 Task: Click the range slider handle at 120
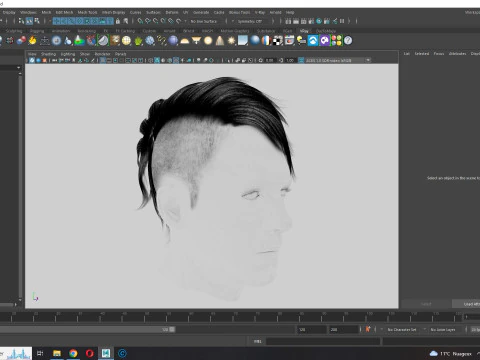pyautogui.click(x=172, y=330)
